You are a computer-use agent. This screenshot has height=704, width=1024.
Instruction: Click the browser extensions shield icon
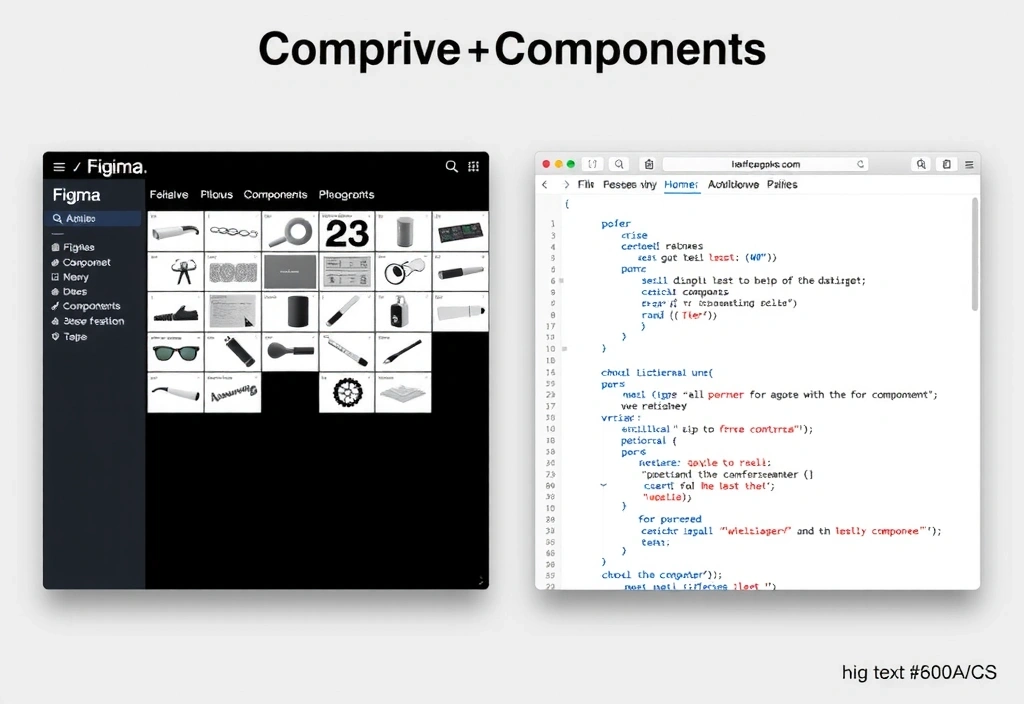[647, 163]
